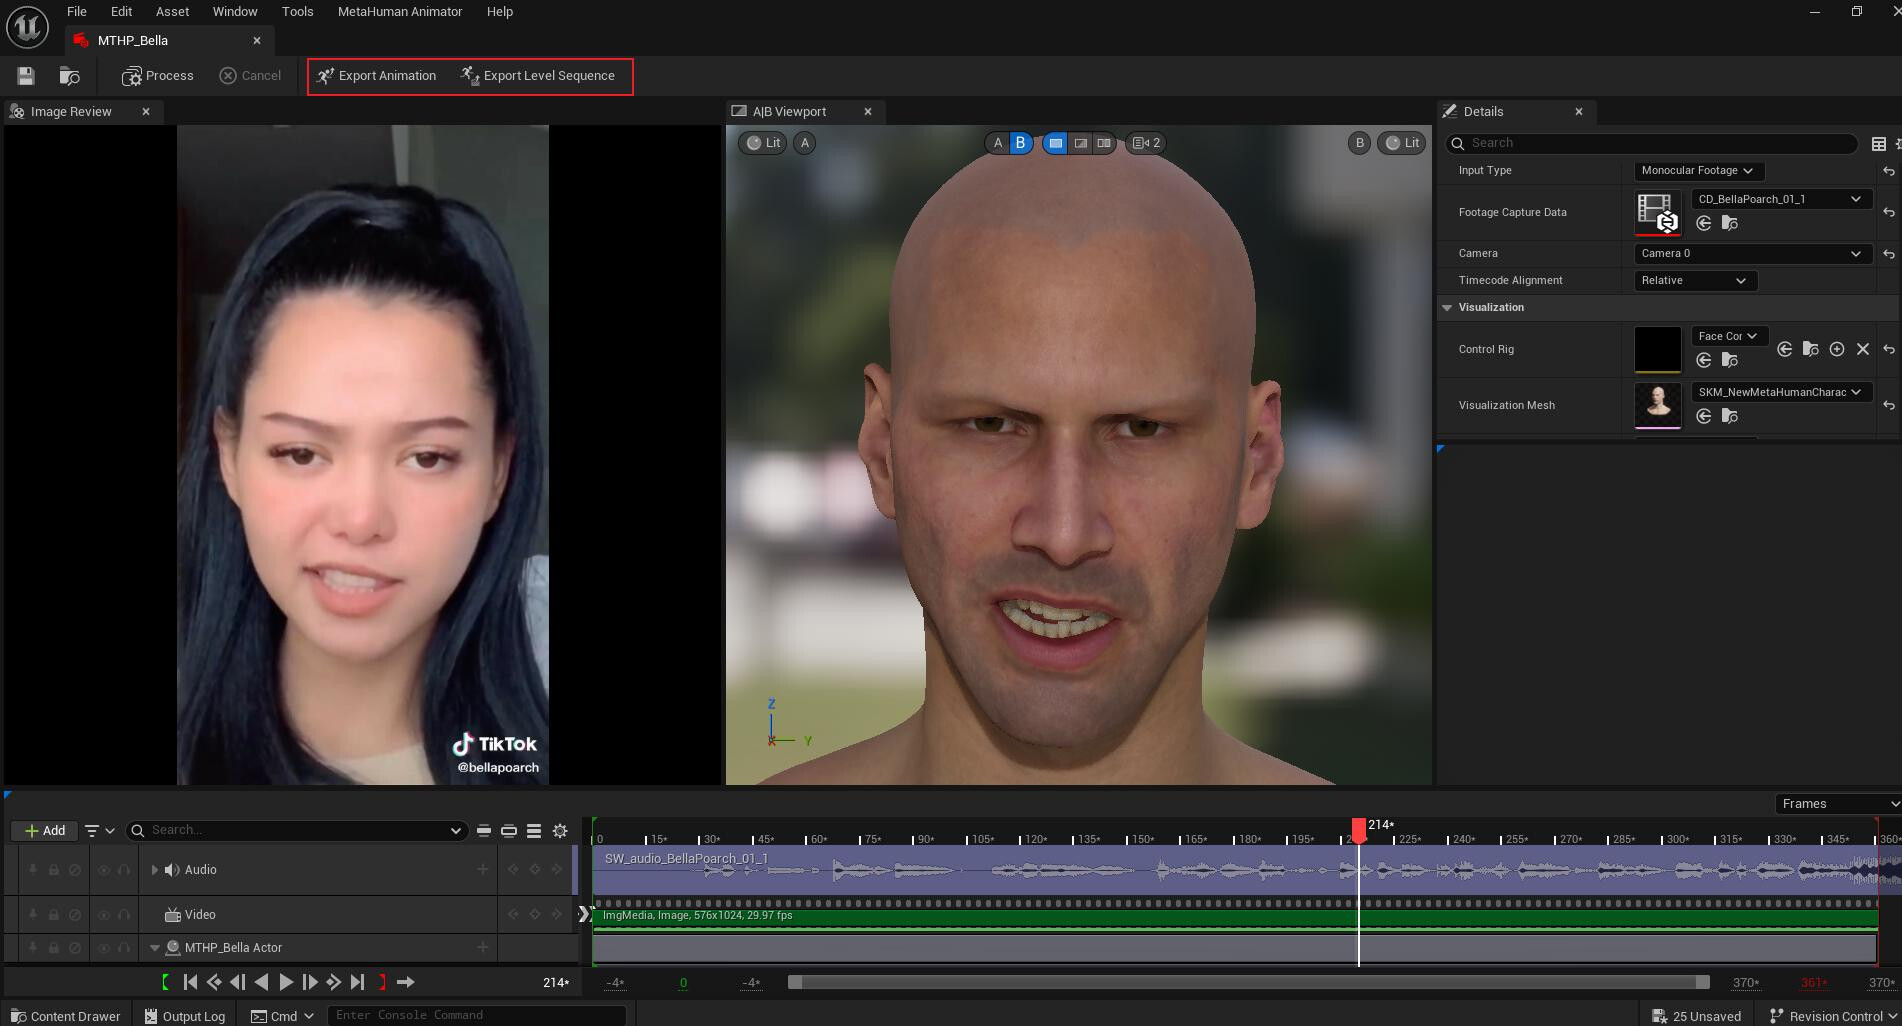Open the Asset menu
Image resolution: width=1902 pixels, height=1026 pixels.
click(172, 12)
